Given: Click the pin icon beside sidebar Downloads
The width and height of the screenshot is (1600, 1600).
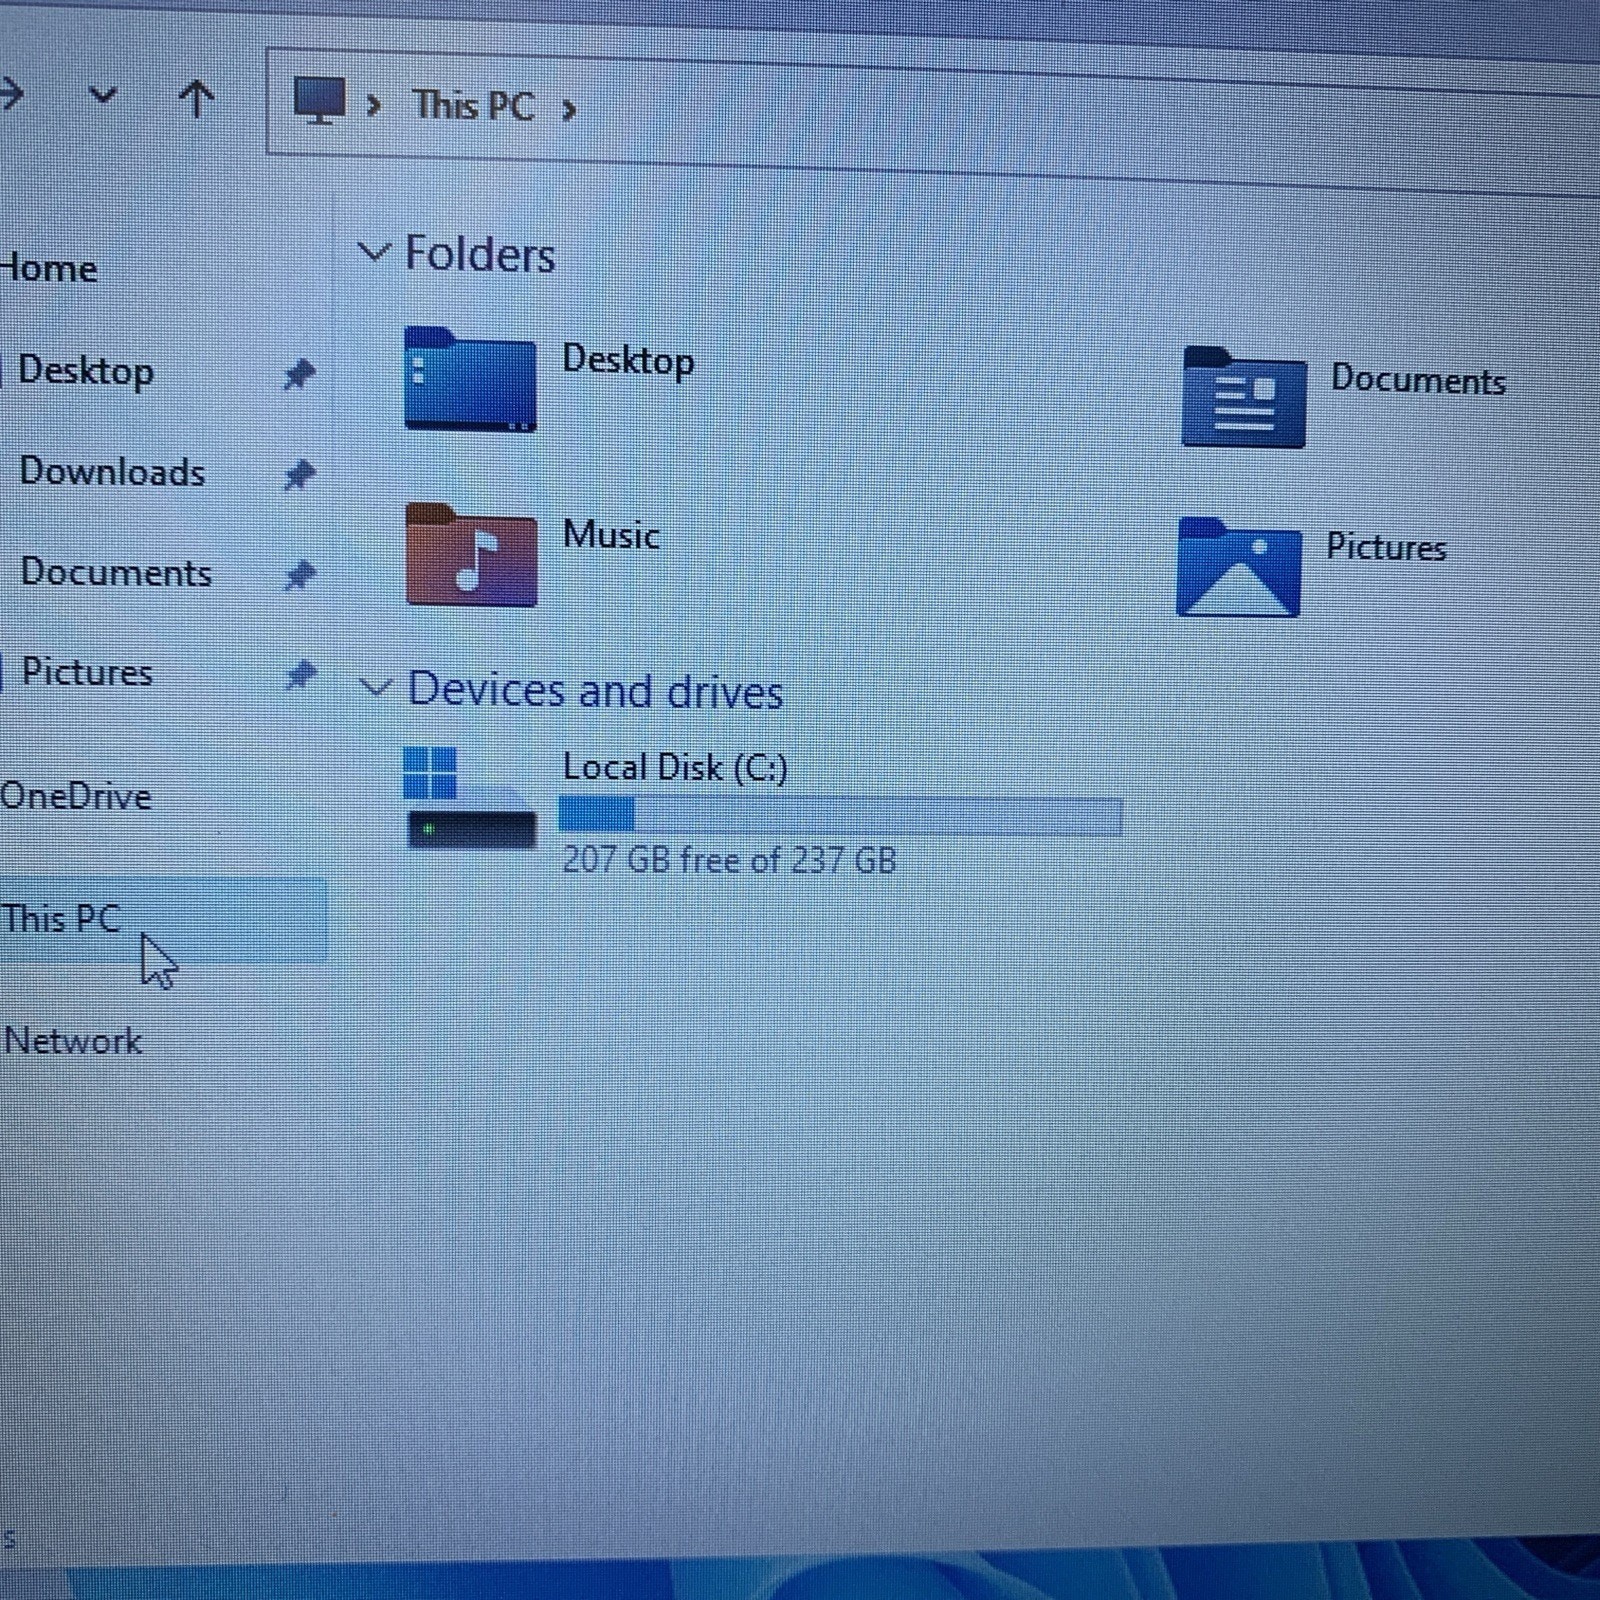Looking at the screenshot, I should [299, 474].
